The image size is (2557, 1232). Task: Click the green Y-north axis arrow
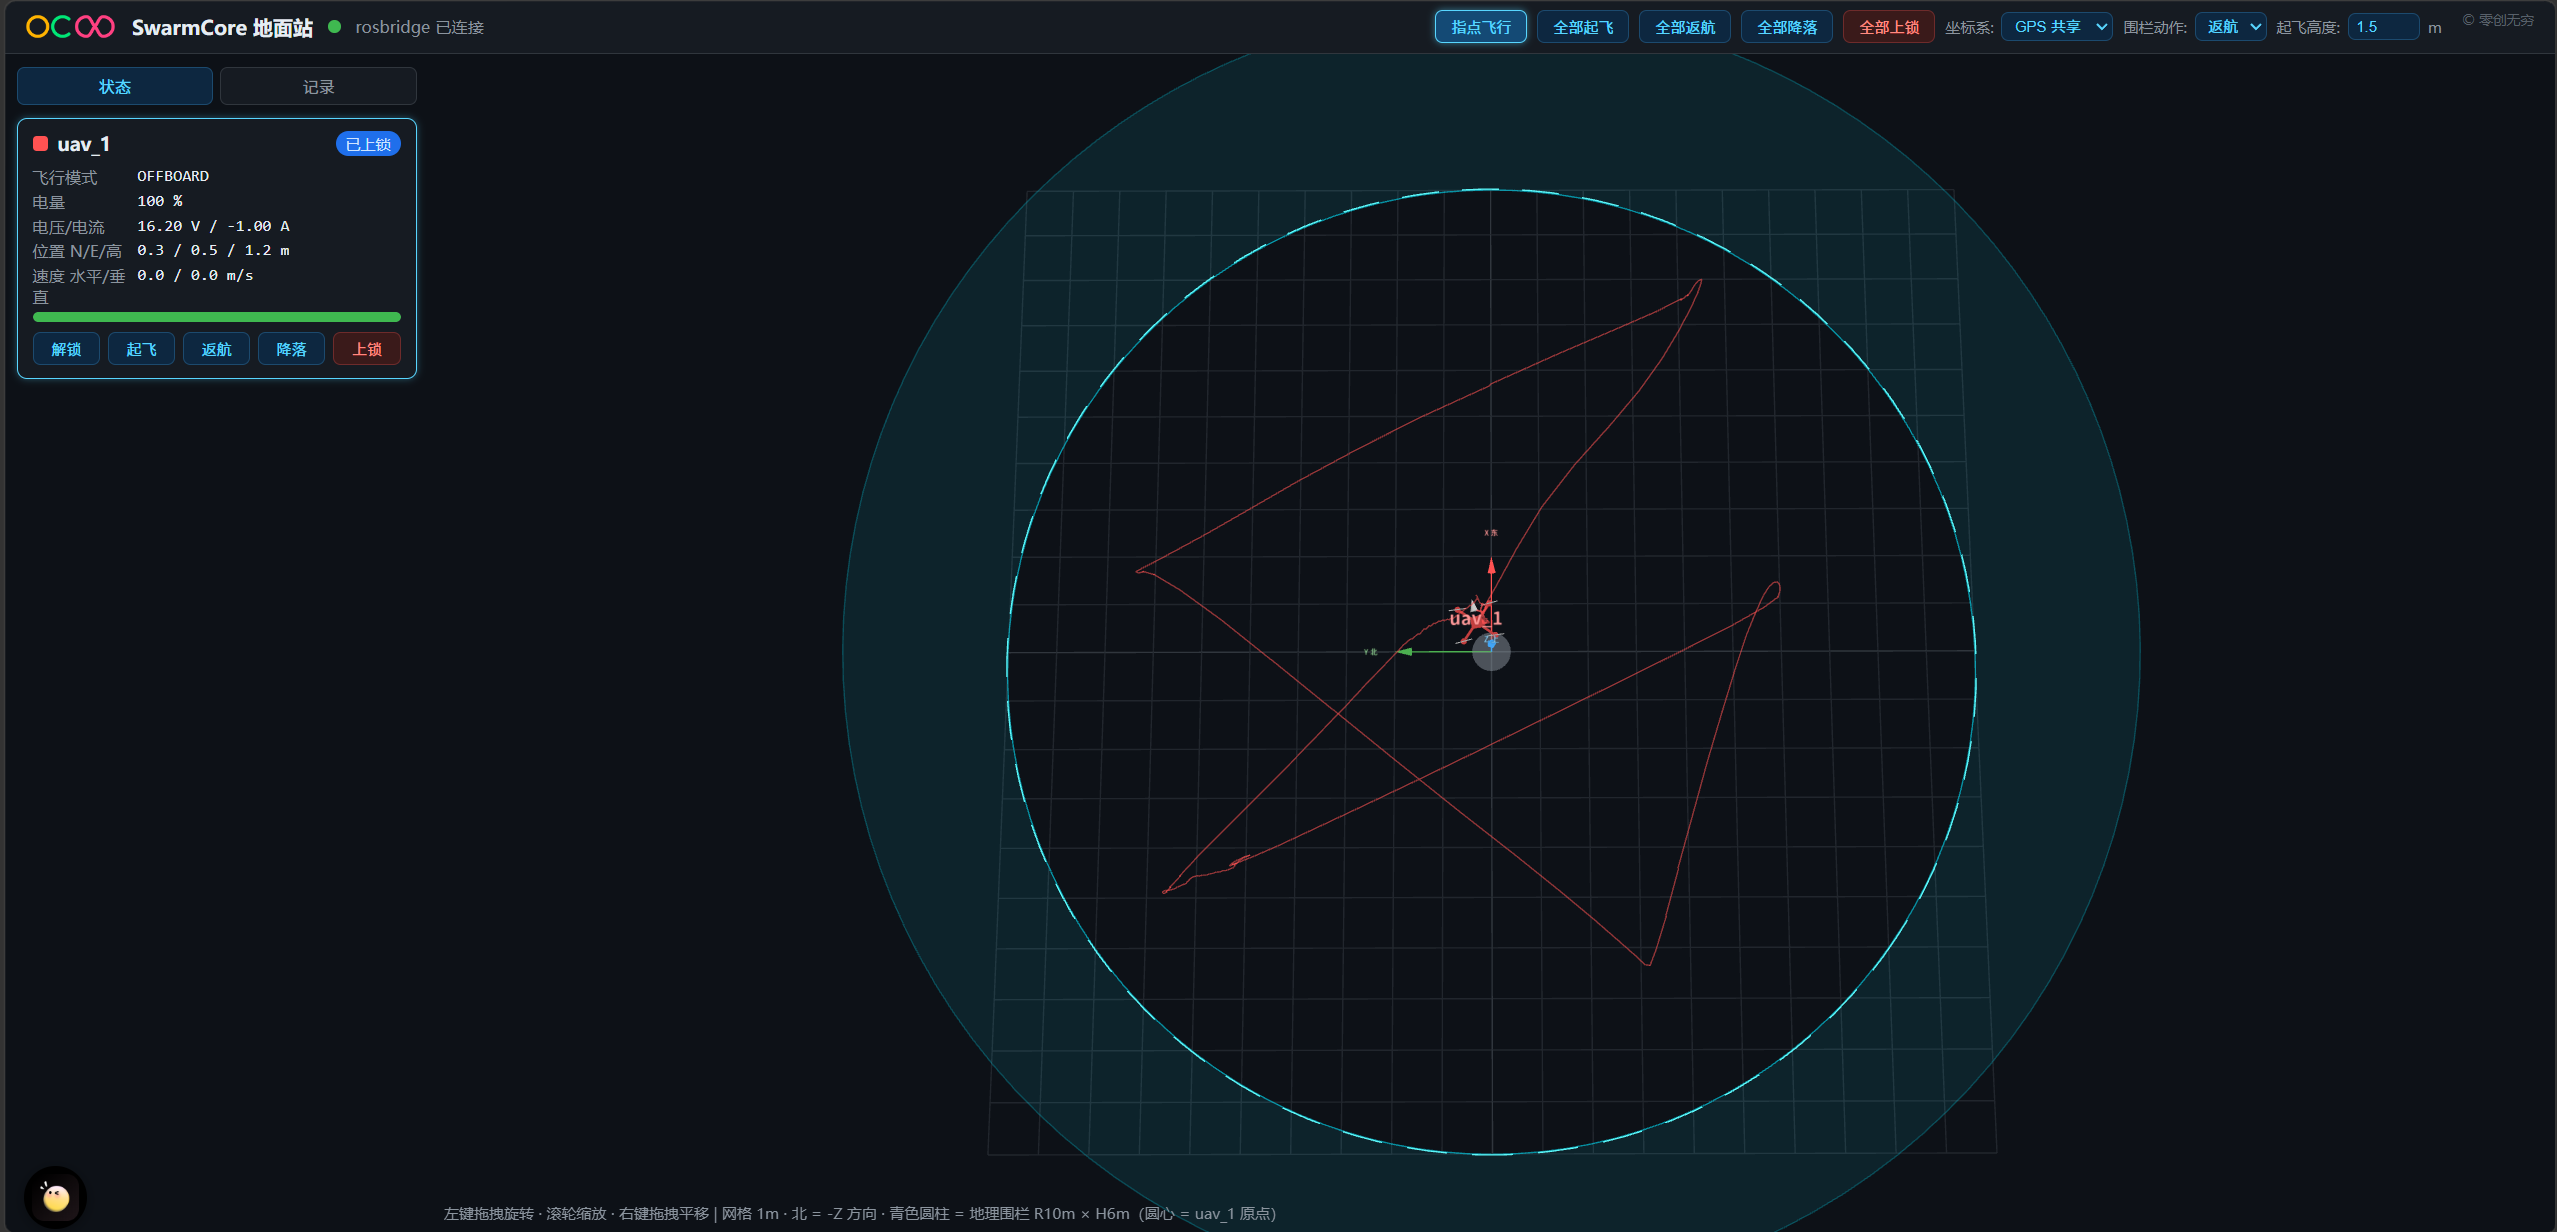pyautogui.click(x=1405, y=652)
